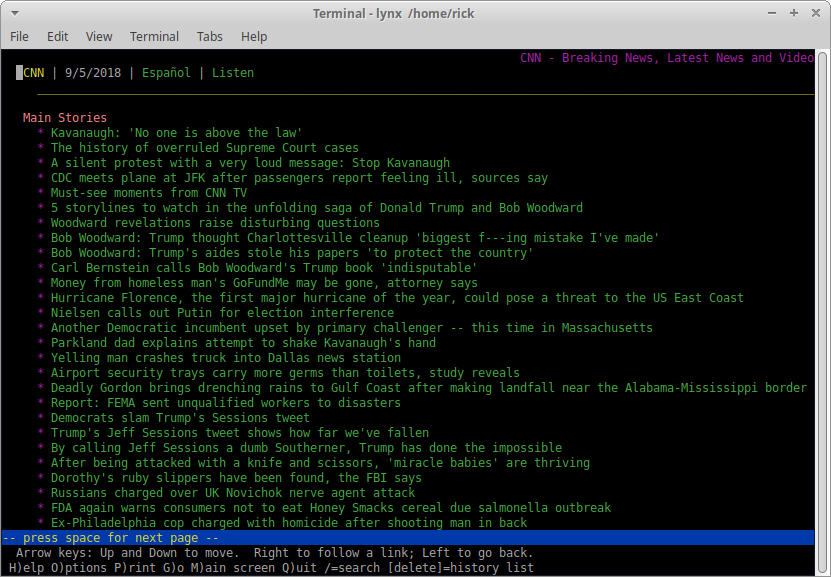
Task: Open Kavanaugh 'No one is above the law' story
Action: (176, 133)
